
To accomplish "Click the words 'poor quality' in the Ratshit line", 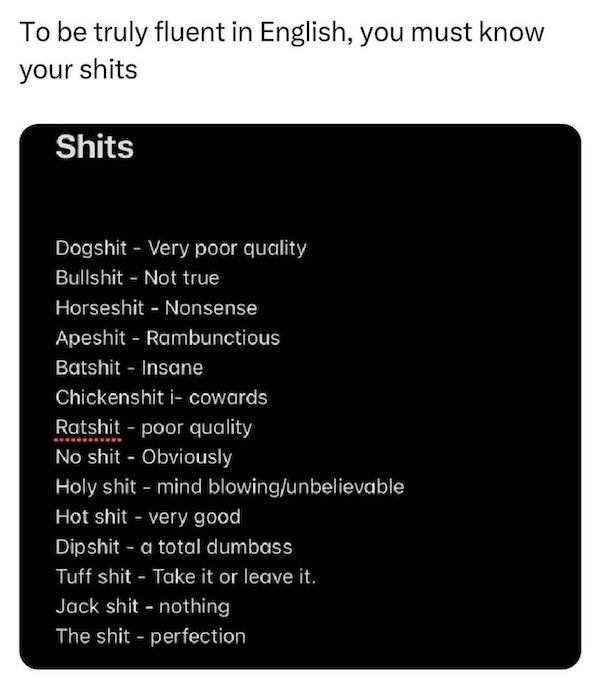I will [195, 427].
